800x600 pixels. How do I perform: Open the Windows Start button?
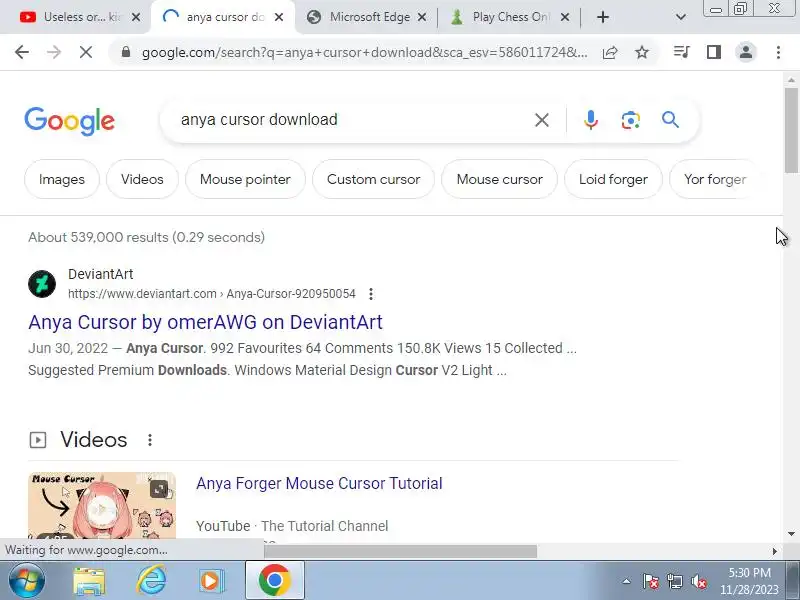click(27, 580)
